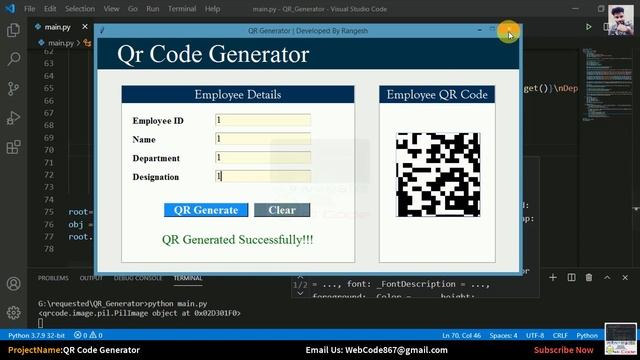Focus the Employee ID input field

263,120
